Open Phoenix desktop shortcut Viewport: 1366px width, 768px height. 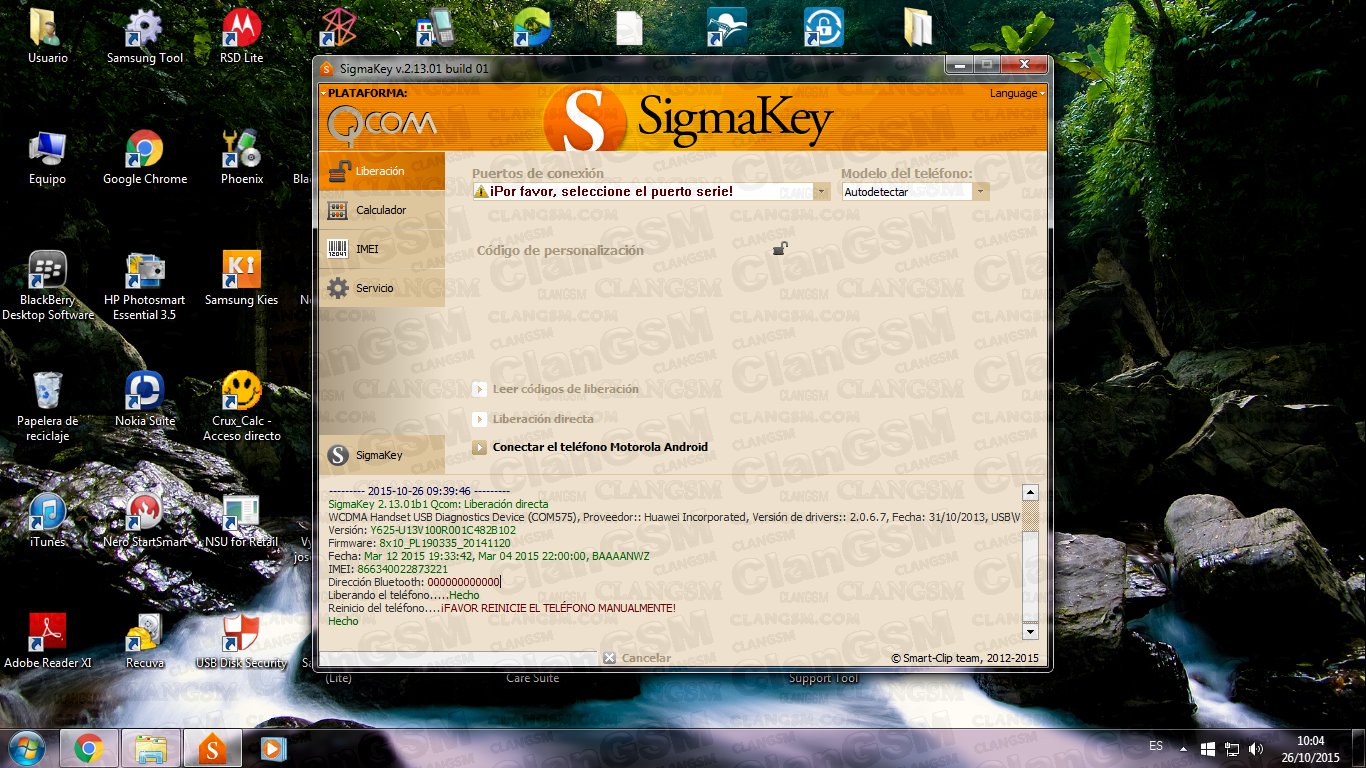tap(241, 157)
